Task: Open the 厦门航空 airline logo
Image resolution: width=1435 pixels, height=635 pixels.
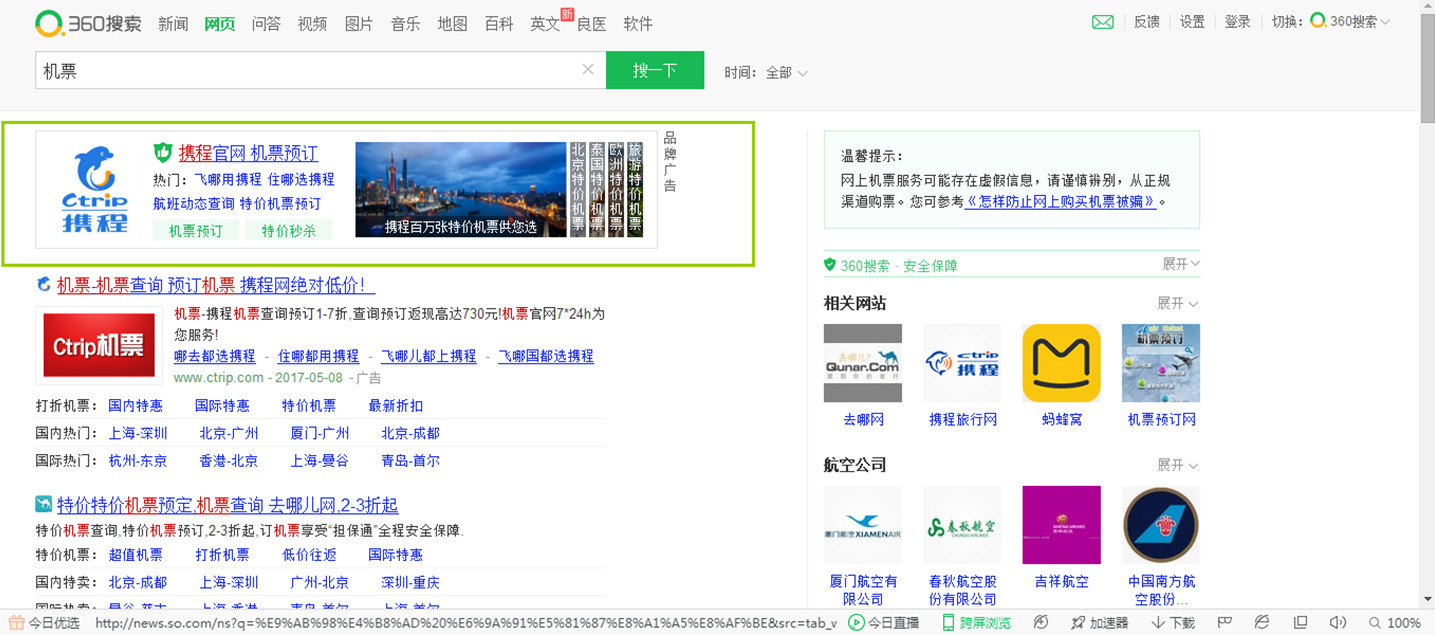Action: [862, 525]
